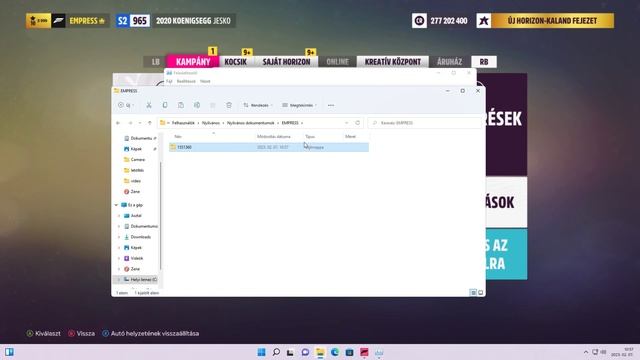Open the three-dots See more menu
The image size is (640, 360).
point(331,105)
